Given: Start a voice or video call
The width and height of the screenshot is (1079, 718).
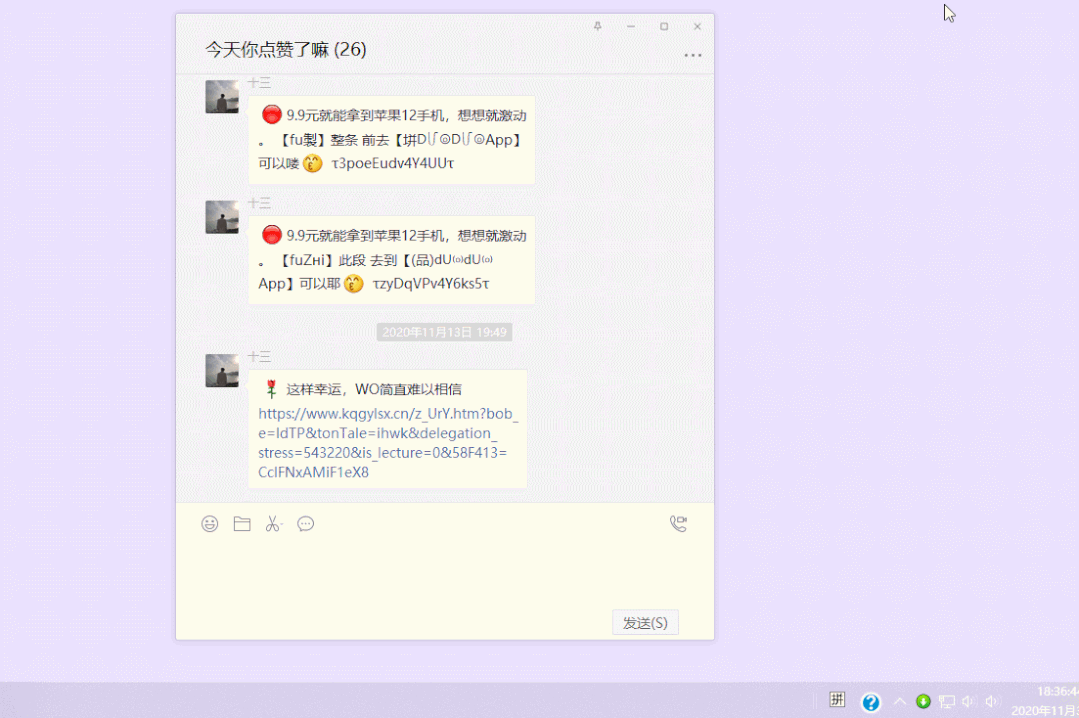Looking at the screenshot, I should (678, 524).
